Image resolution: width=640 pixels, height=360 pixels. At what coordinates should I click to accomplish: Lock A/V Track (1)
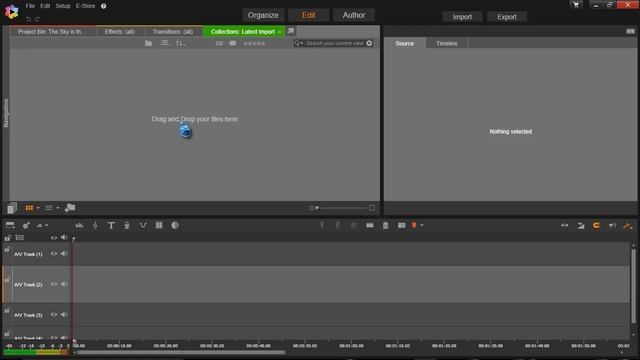[x=7, y=249]
